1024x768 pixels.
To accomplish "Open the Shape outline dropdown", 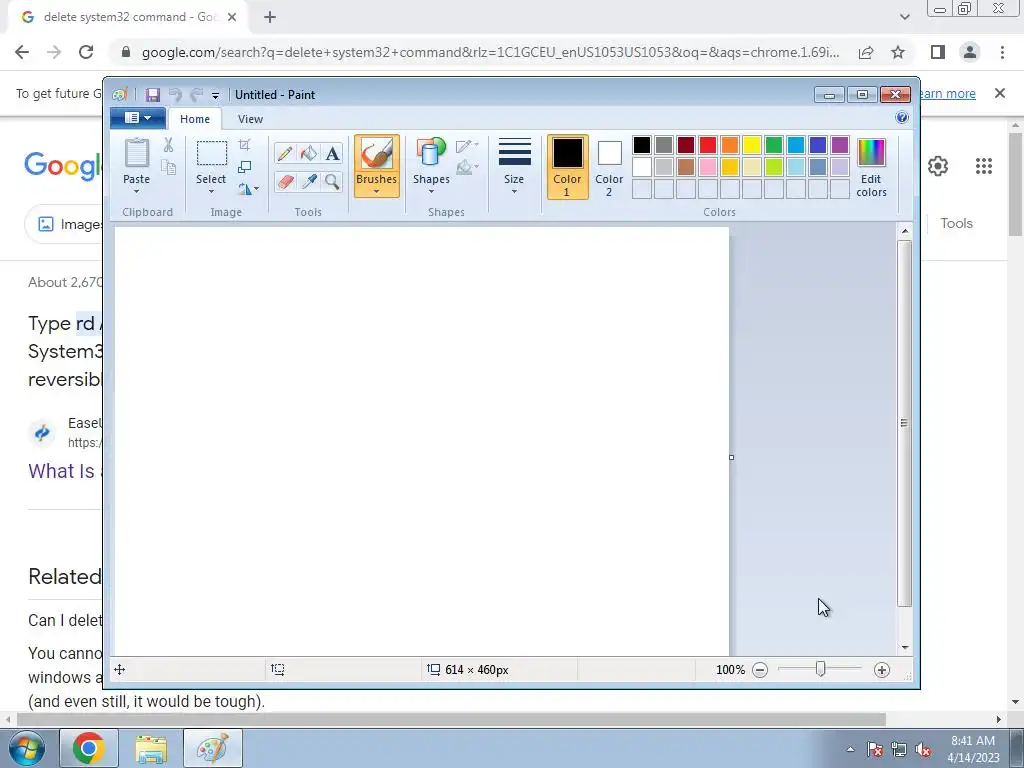I will (468, 146).
